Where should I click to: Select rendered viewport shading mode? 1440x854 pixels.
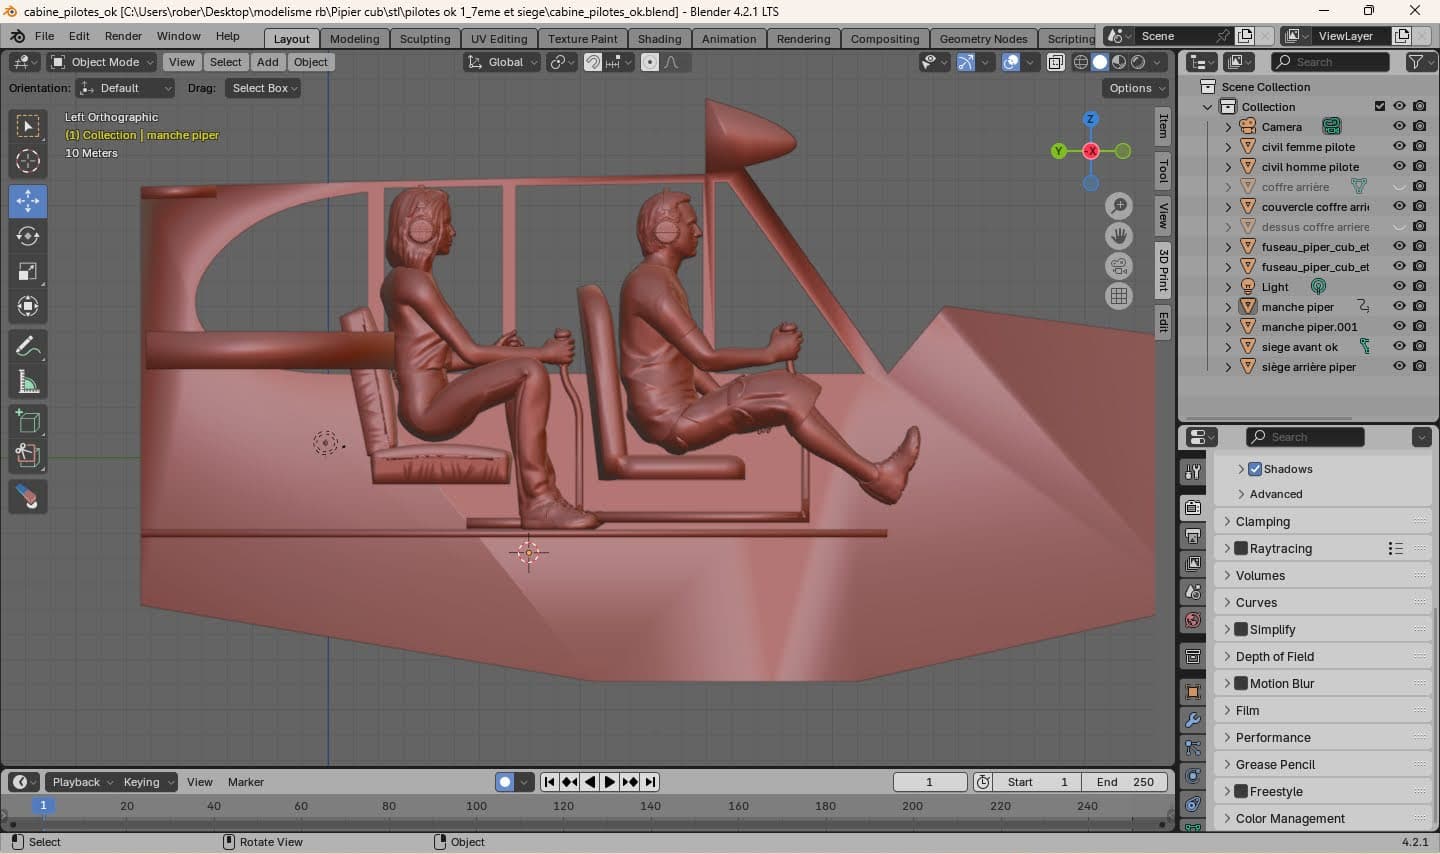pyautogui.click(x=1138, y=62)
